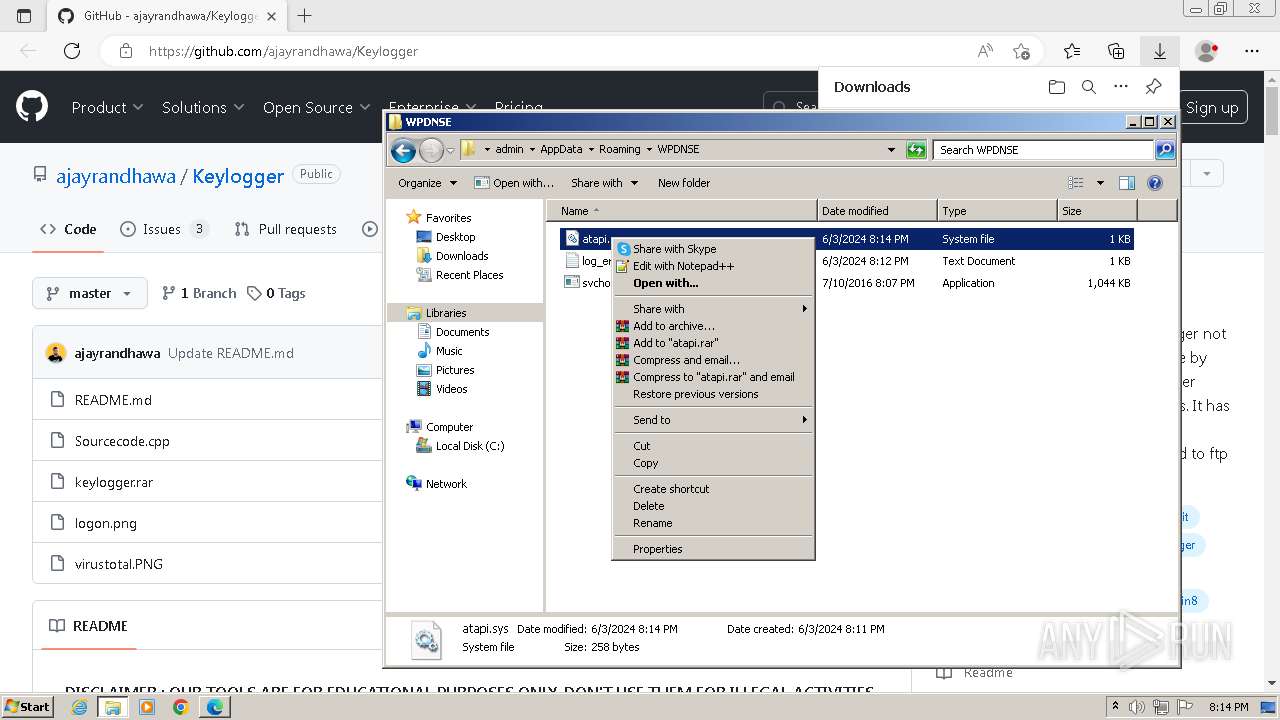Open Downloads under Favorites in navigation pane
Screen dimensions: 1280x720
pos(461,256)
